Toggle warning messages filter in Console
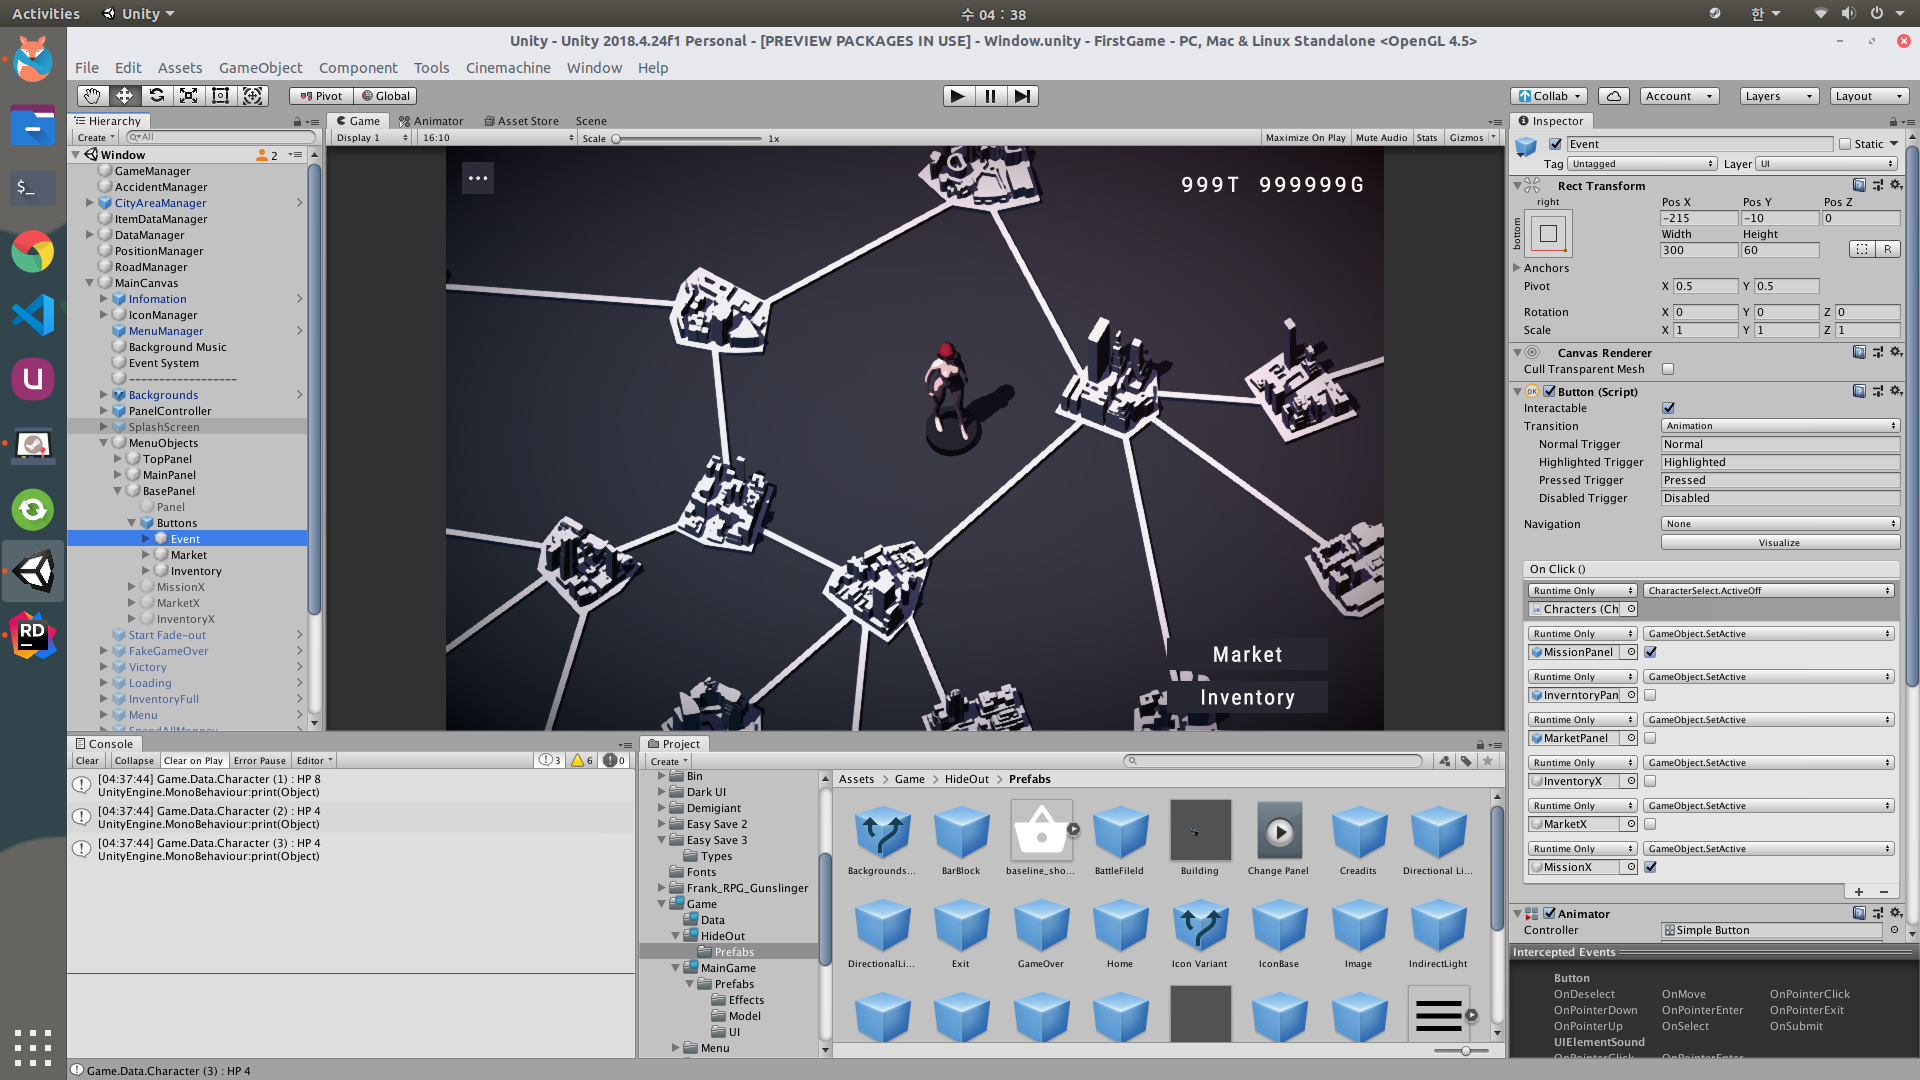This screenshot has width=1920, height=1080. click(x=582, y=761)
